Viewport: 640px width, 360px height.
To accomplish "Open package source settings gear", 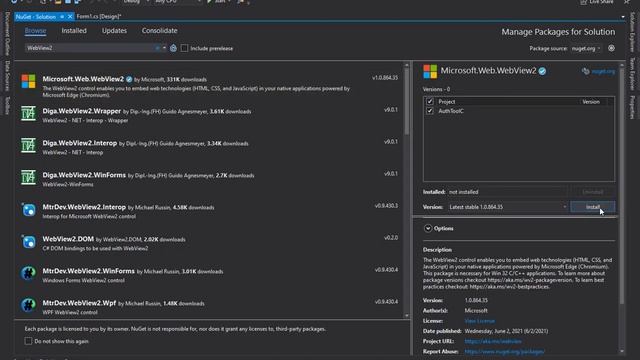I will tap(611, 48).
